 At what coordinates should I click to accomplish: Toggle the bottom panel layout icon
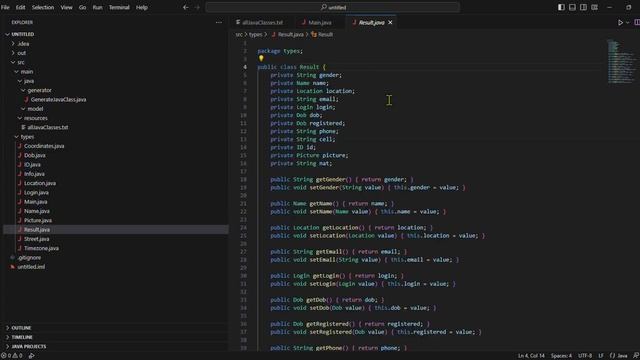tap(572, 7)
